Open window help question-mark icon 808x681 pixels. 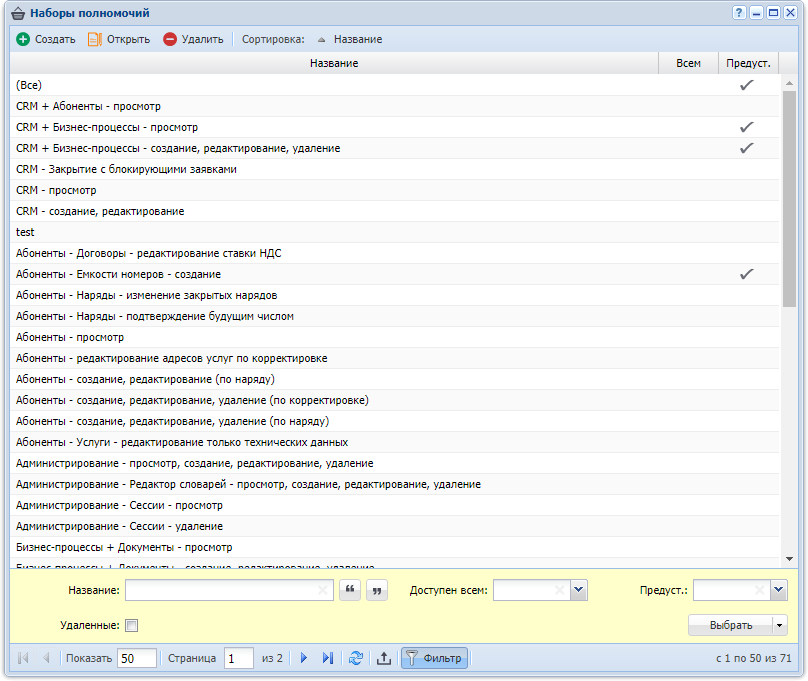pyautogui.click(x=739, y=12)
